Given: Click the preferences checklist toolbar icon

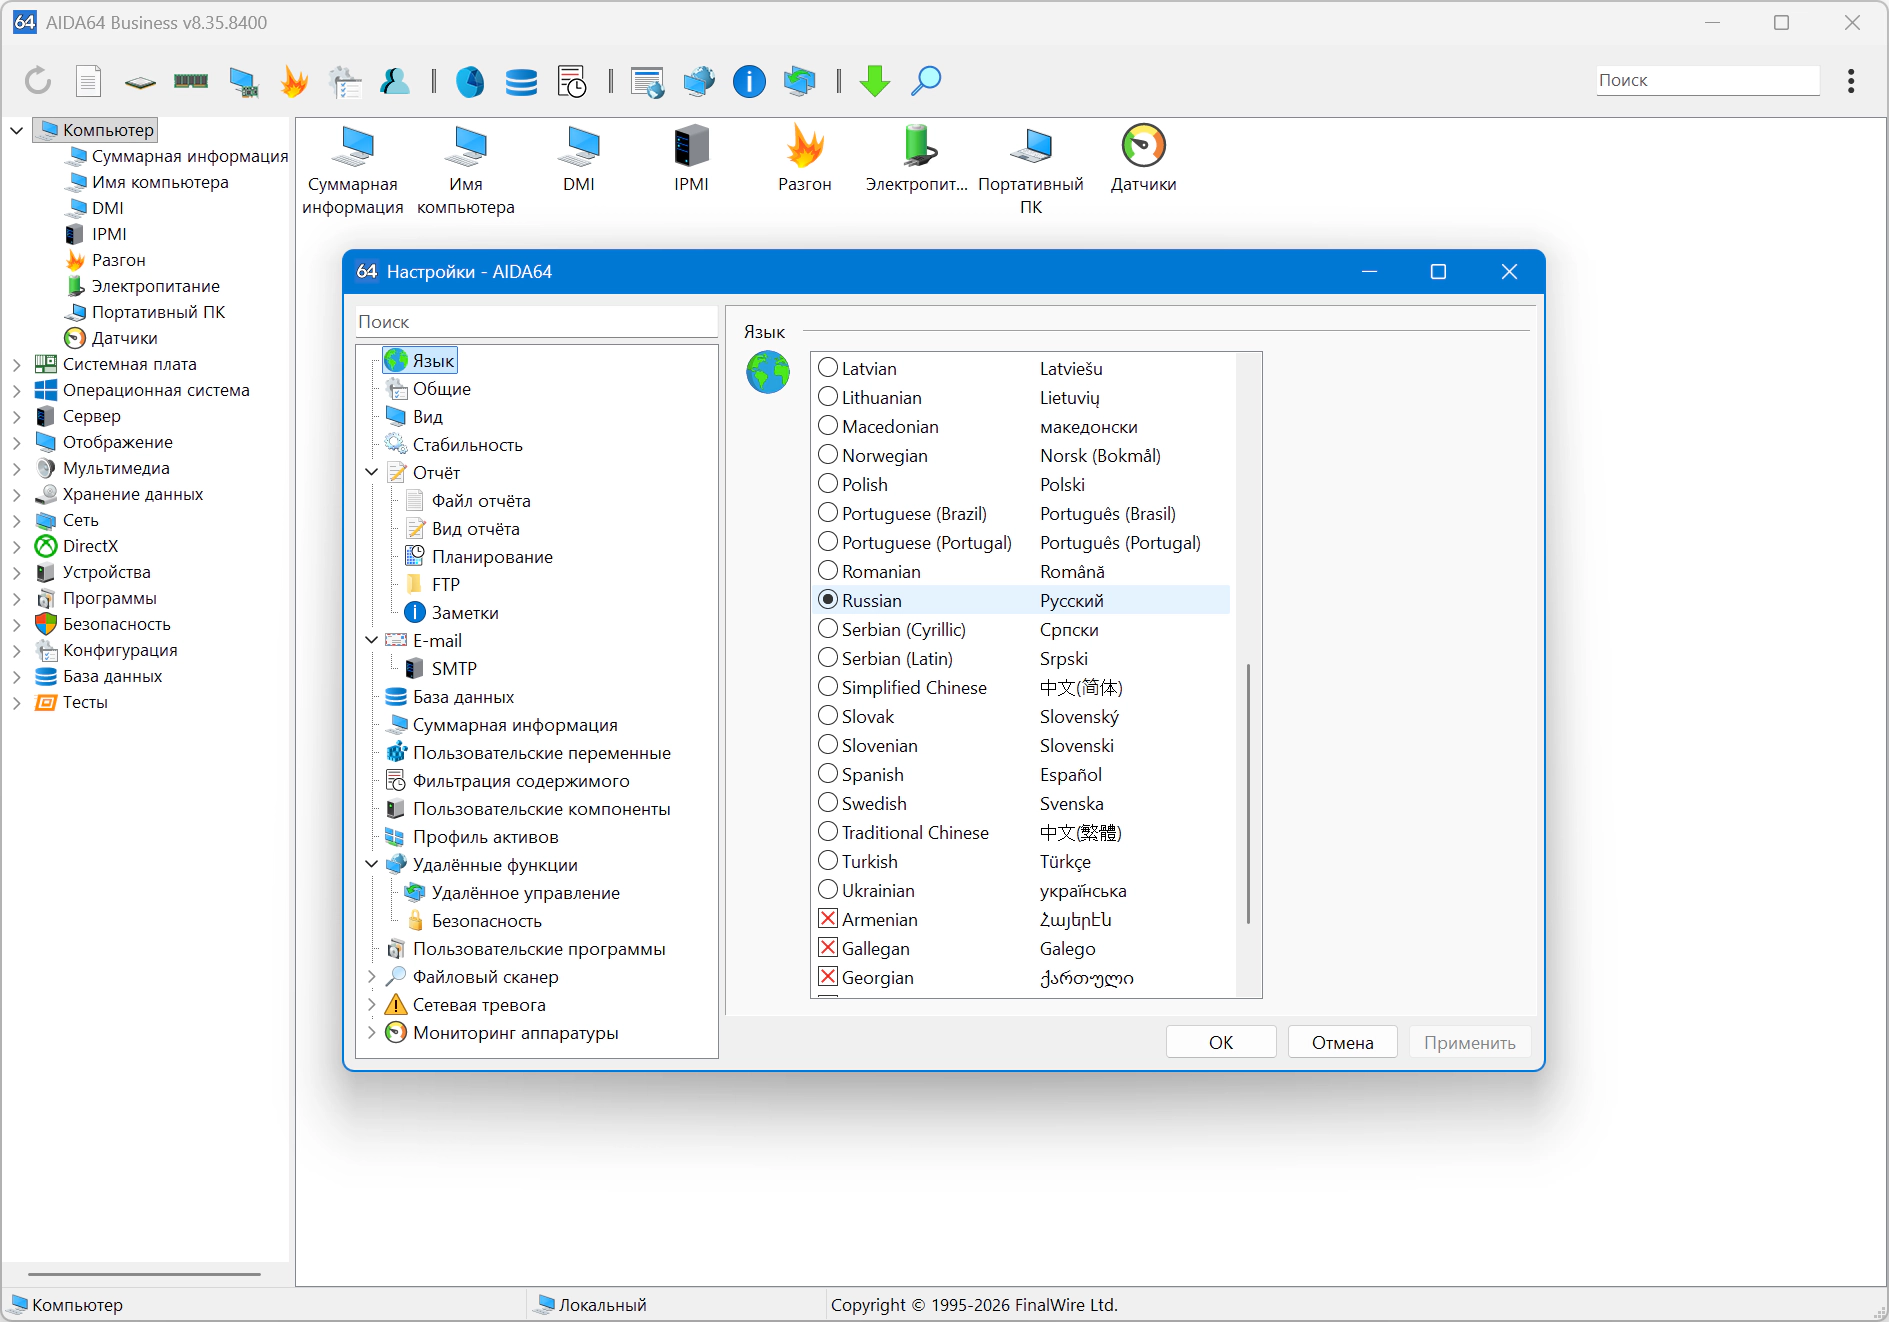Looking at the screenshot, I should [345, 81].
